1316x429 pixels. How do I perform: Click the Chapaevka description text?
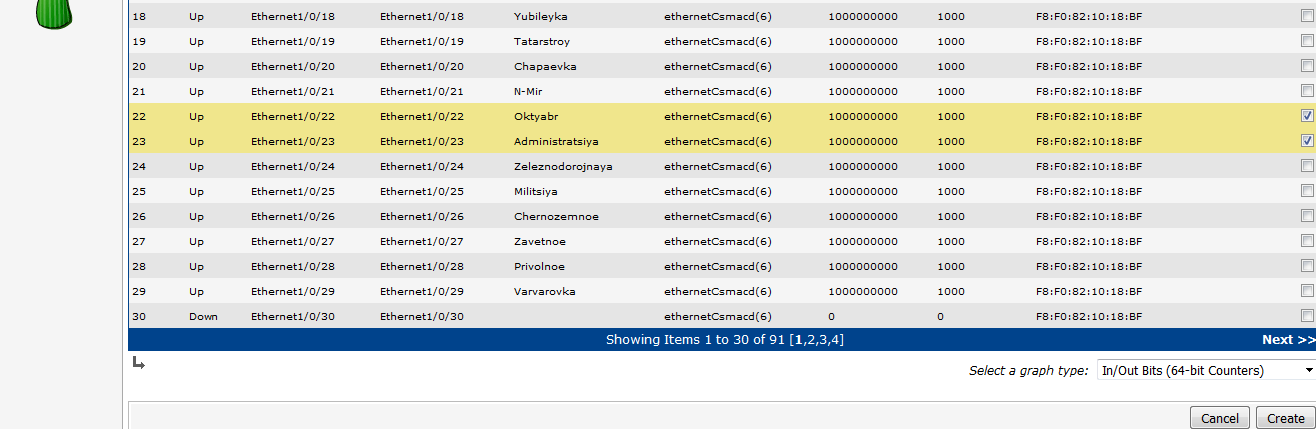tap(545, 66)
